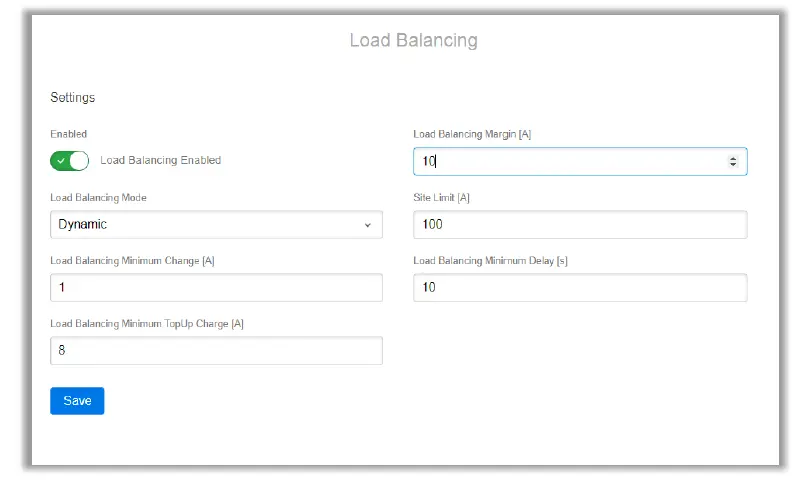Click the "Load Balancing" page heading
The image size is (809, 486).
413,41
